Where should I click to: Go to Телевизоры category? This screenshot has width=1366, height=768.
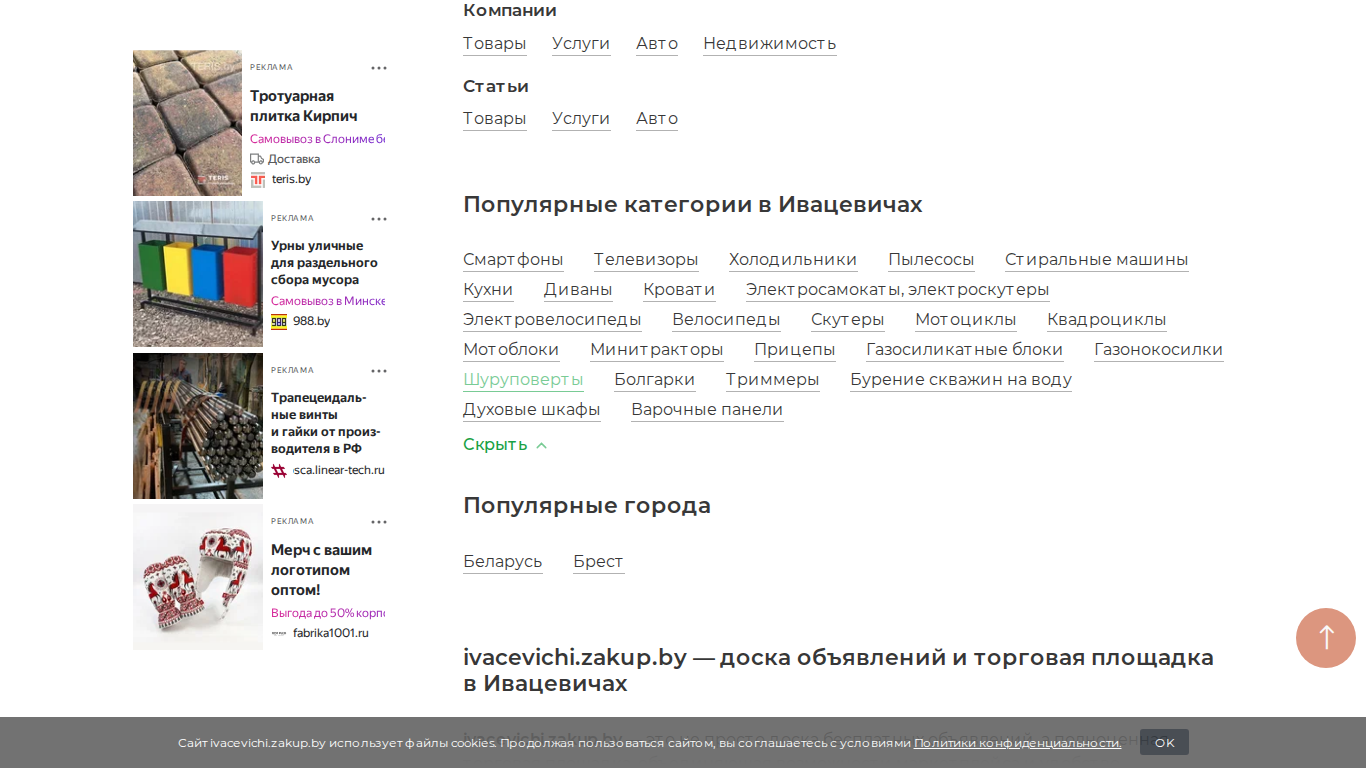[646, 260]
